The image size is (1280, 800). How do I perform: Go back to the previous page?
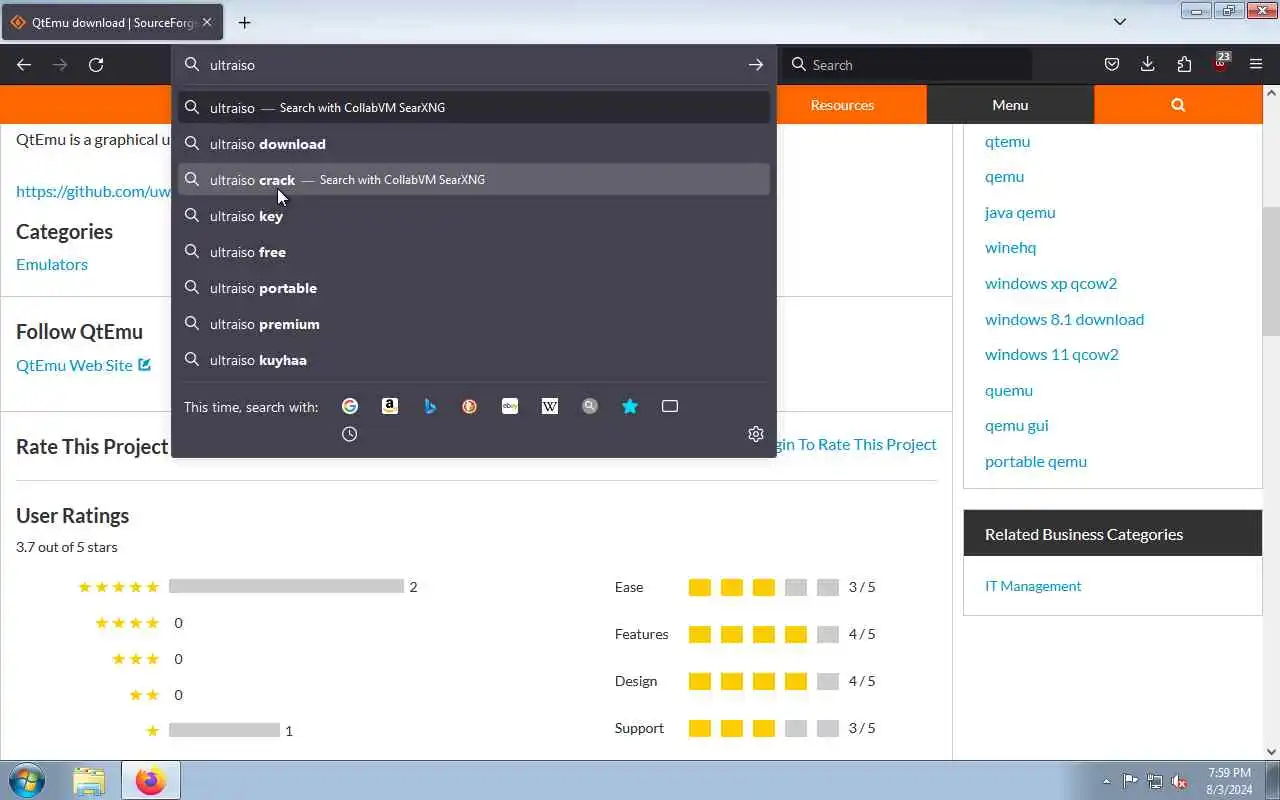tap(24, 65)
